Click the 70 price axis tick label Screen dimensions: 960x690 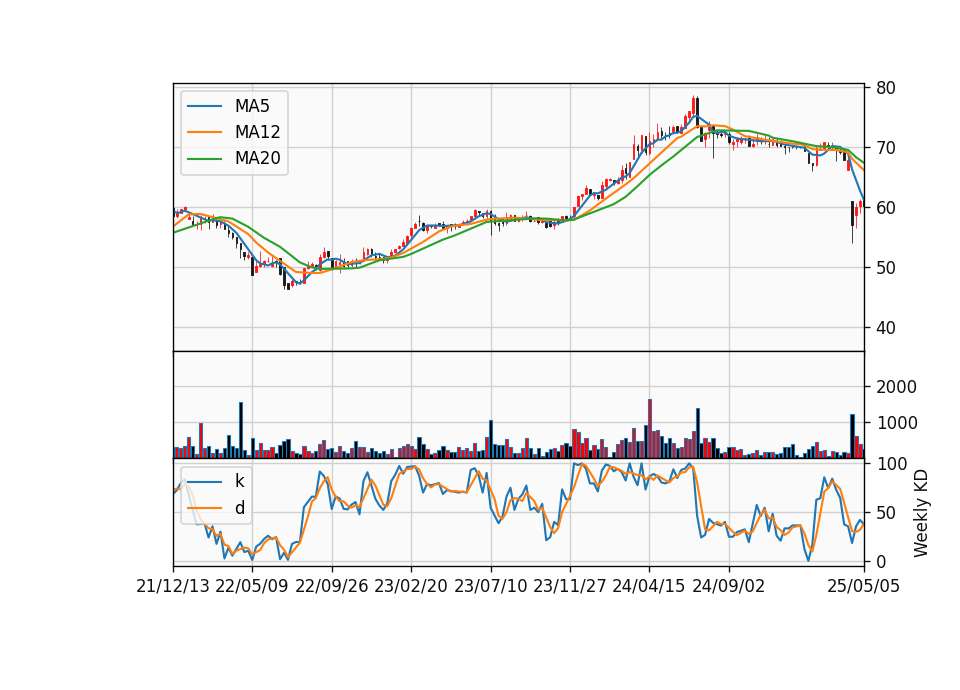[885, 148]
